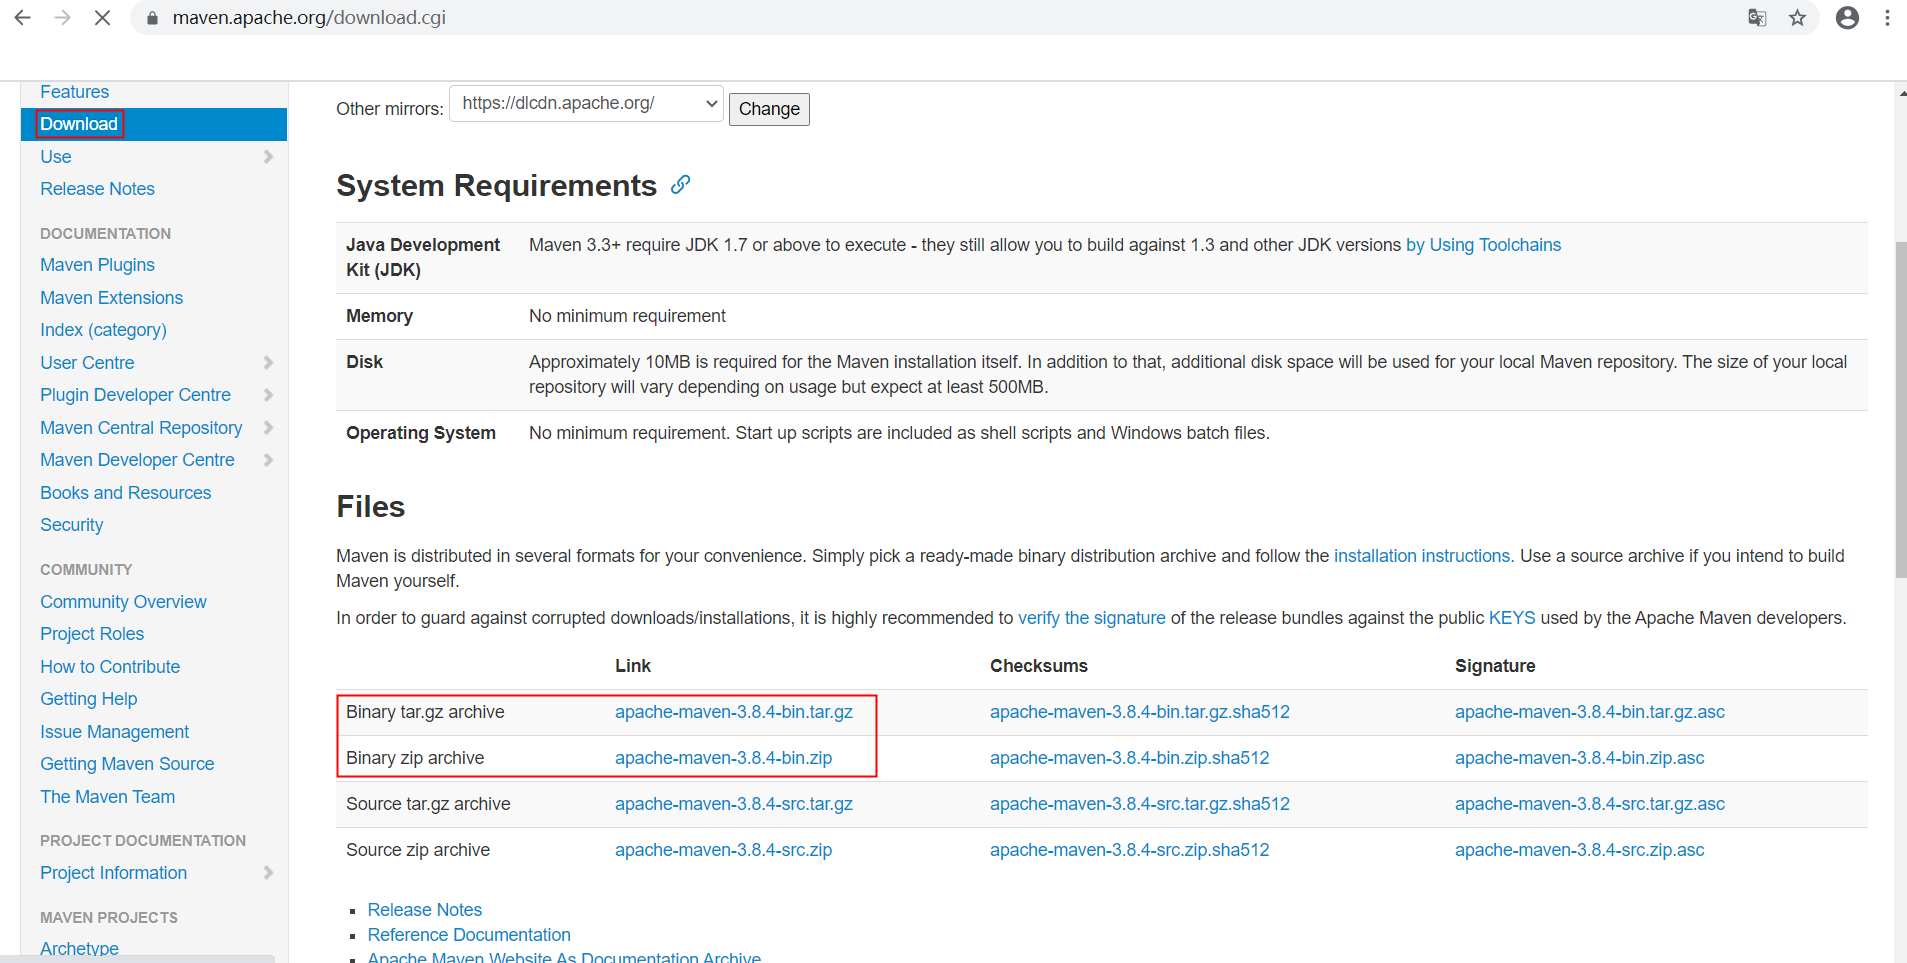
Task: Open the Issue Management link
Action: point(114,732)
